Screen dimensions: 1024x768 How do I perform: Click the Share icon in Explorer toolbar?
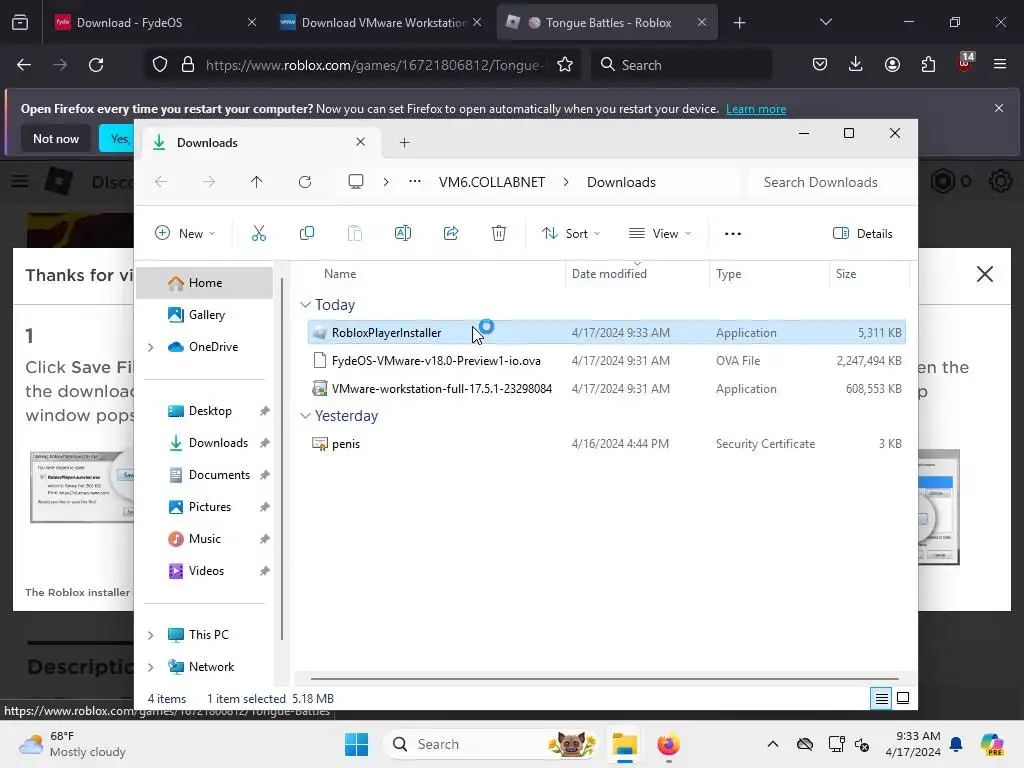coord(451,233)
